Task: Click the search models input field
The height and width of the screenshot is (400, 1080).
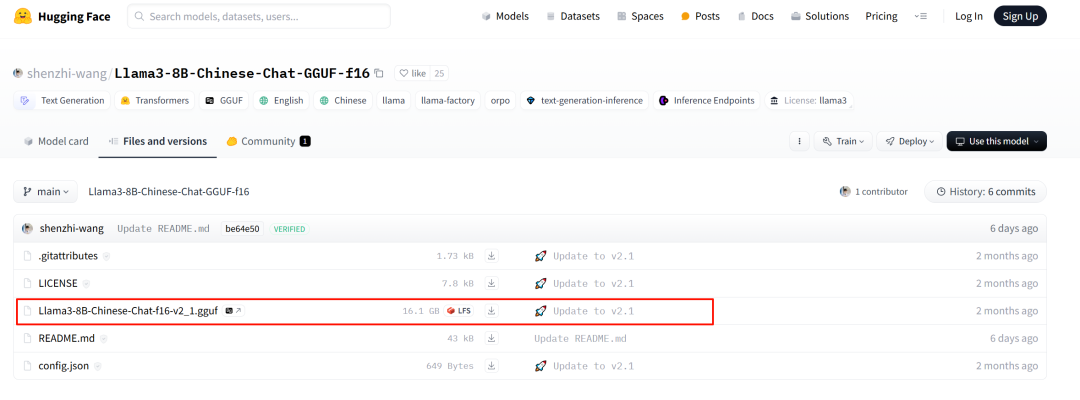Action: [x=259, y=16]
